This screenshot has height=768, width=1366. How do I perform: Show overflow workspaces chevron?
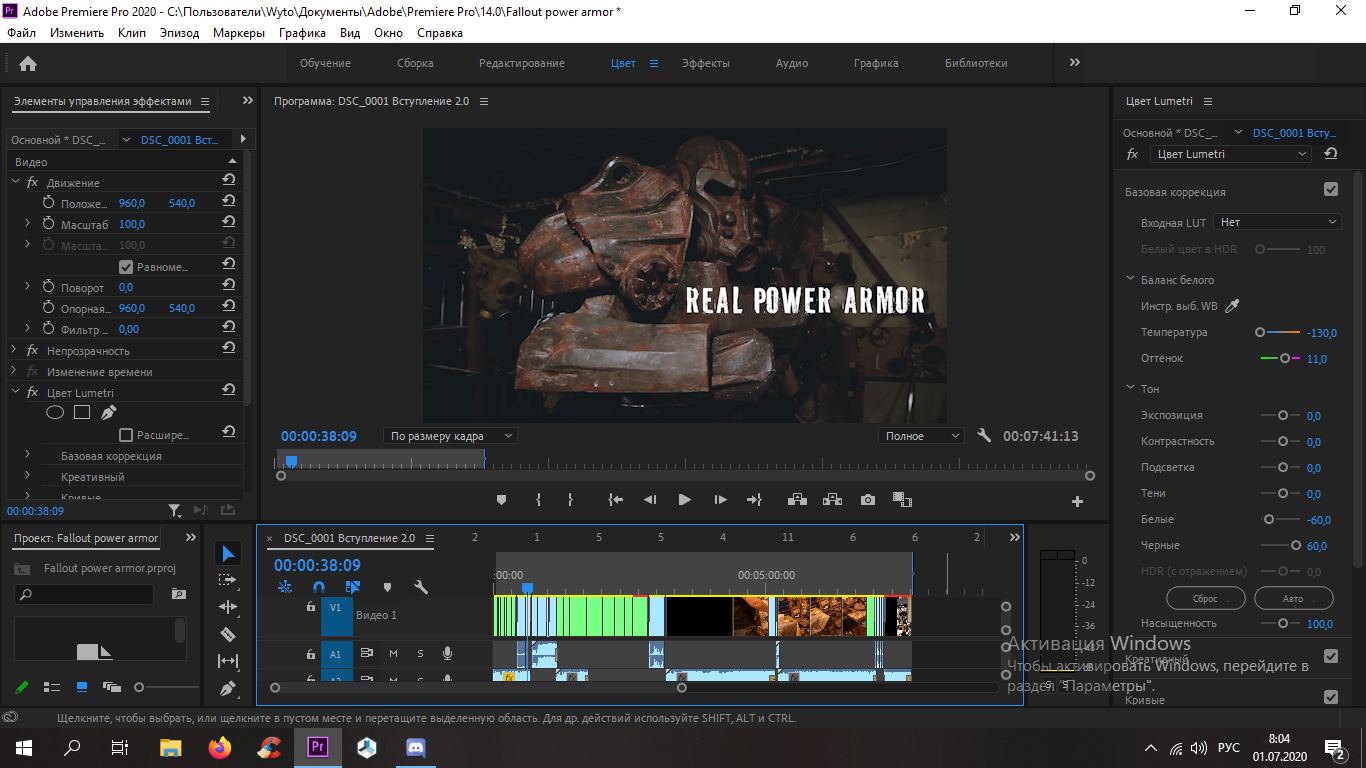[x=1075, y=62]
